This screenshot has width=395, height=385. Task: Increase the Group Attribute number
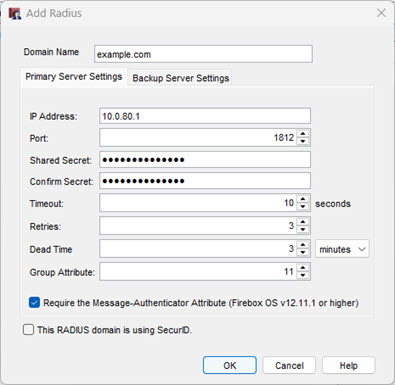pyautogui.click(x=303, y=268)
